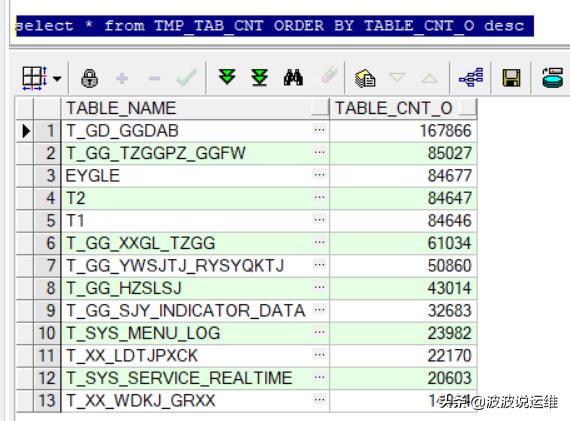
Task: Click the gray up triangle icon
Action: point(429,78)
